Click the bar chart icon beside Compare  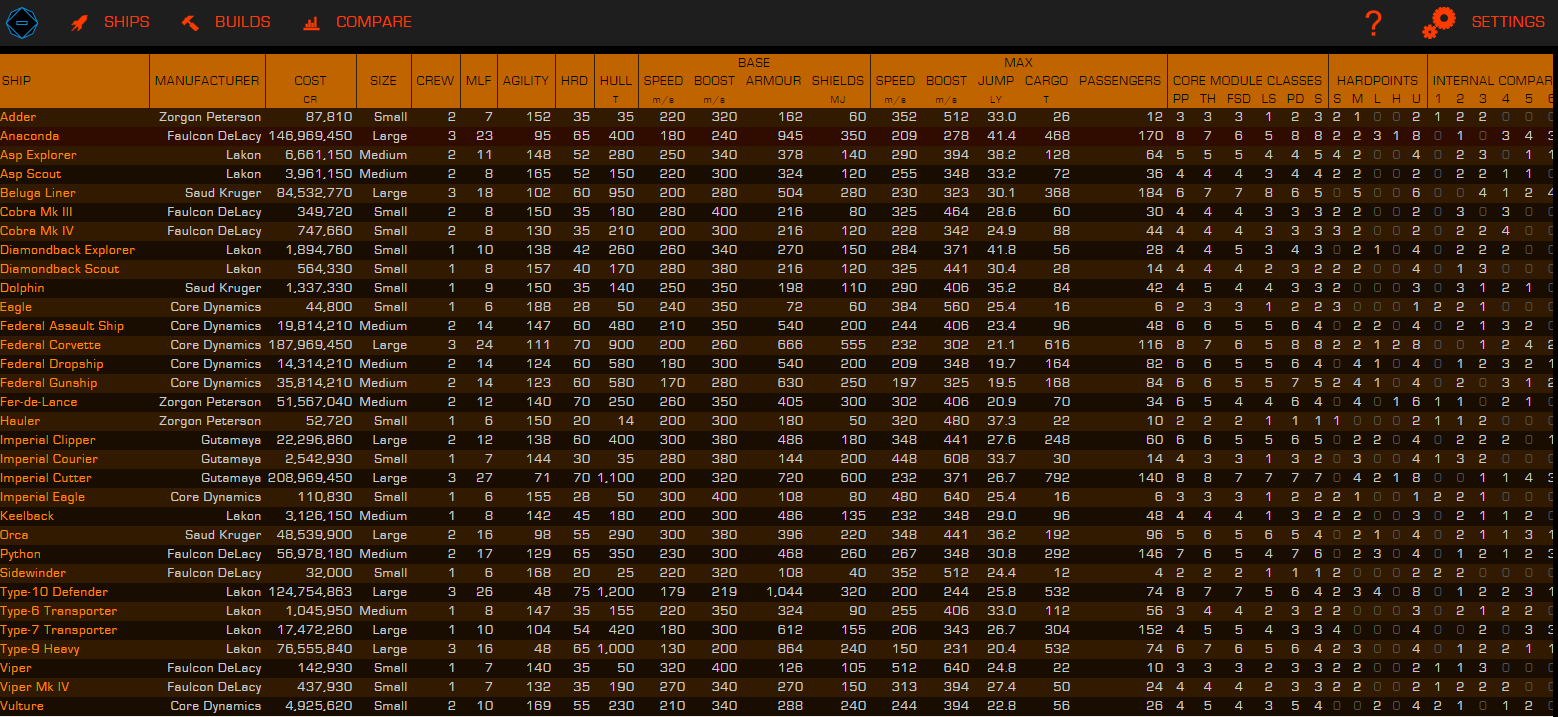(x=312, y=22)
